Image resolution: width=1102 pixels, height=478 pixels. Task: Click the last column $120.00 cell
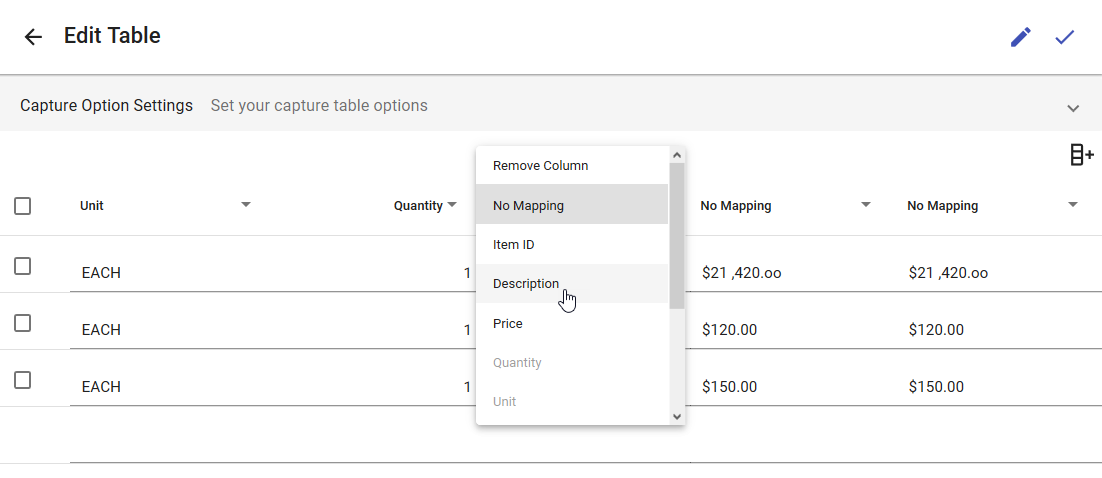936,330
